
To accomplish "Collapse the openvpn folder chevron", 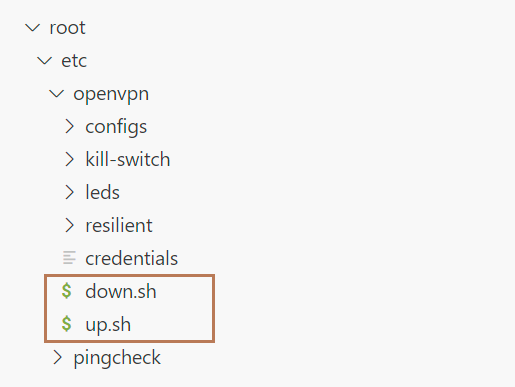I will tap(57, 94).
